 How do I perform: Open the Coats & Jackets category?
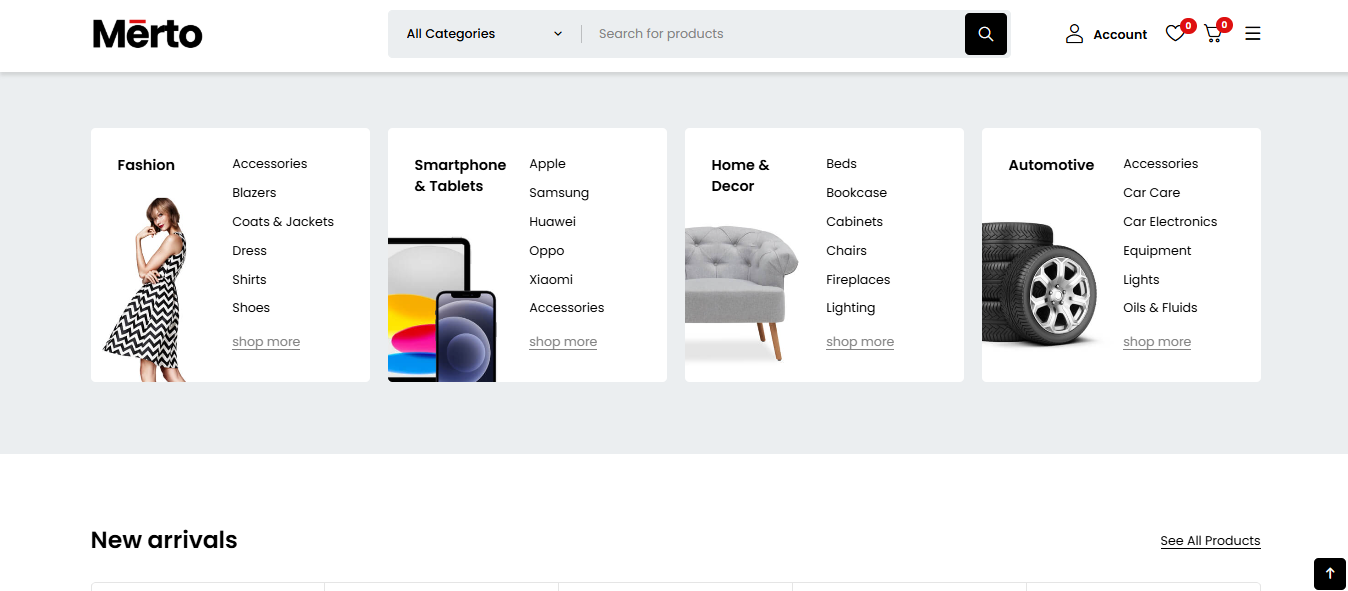pyautogui.click(x=283, y=222)
